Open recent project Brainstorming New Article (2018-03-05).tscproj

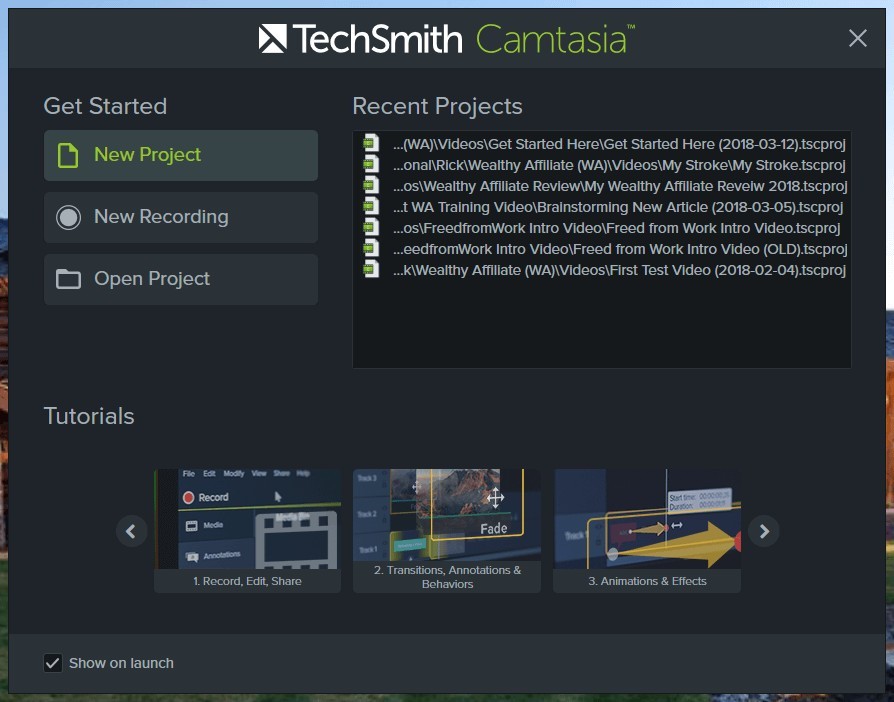618,207
